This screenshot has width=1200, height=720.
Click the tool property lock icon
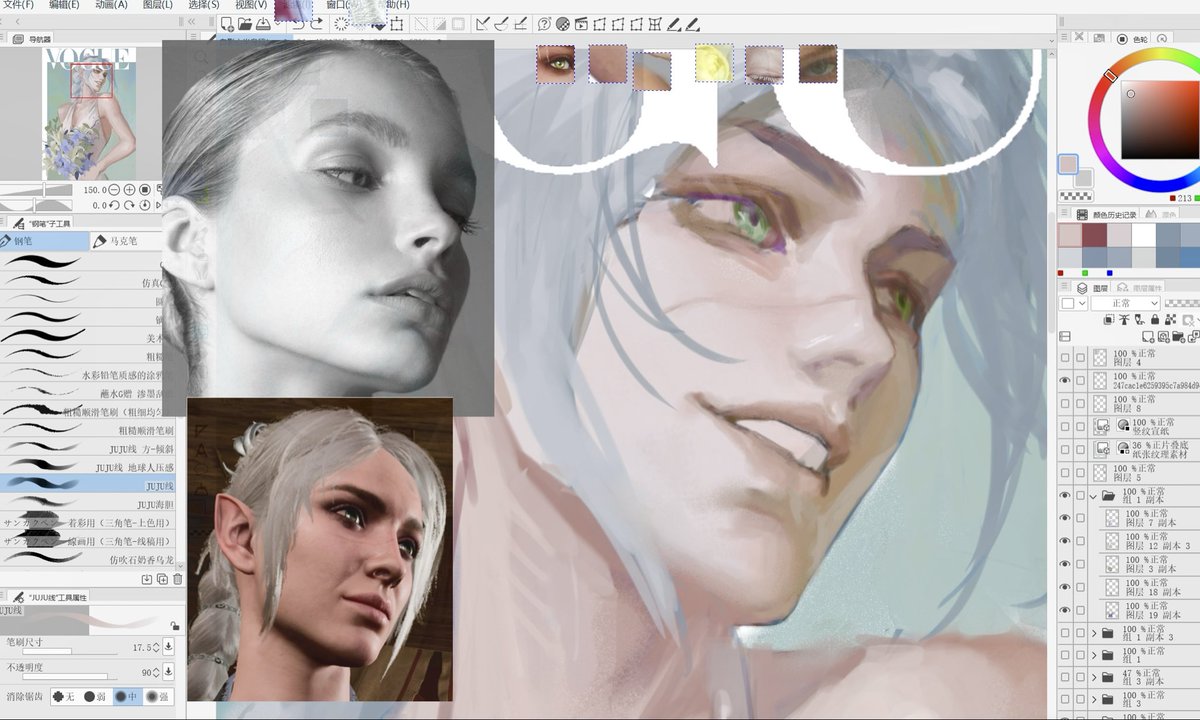pyautogui.click(x=175, y=626)
